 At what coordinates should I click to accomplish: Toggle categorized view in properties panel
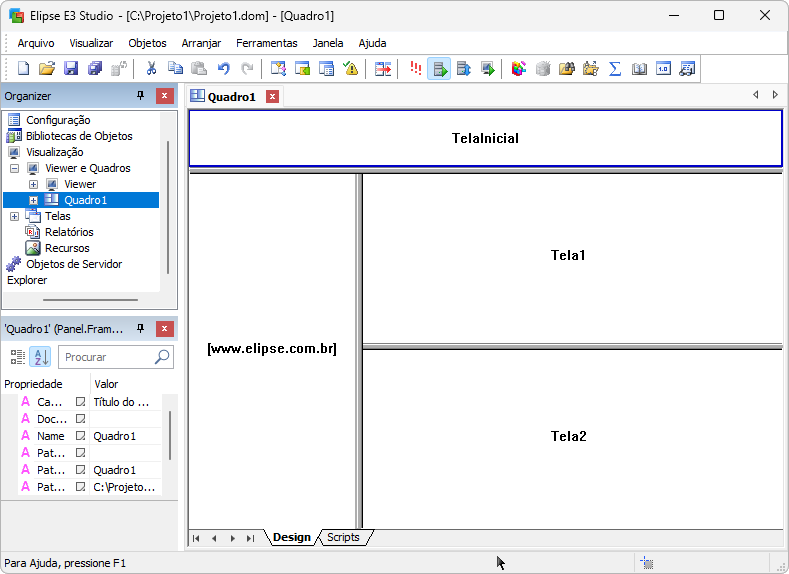tap(18, 357)
